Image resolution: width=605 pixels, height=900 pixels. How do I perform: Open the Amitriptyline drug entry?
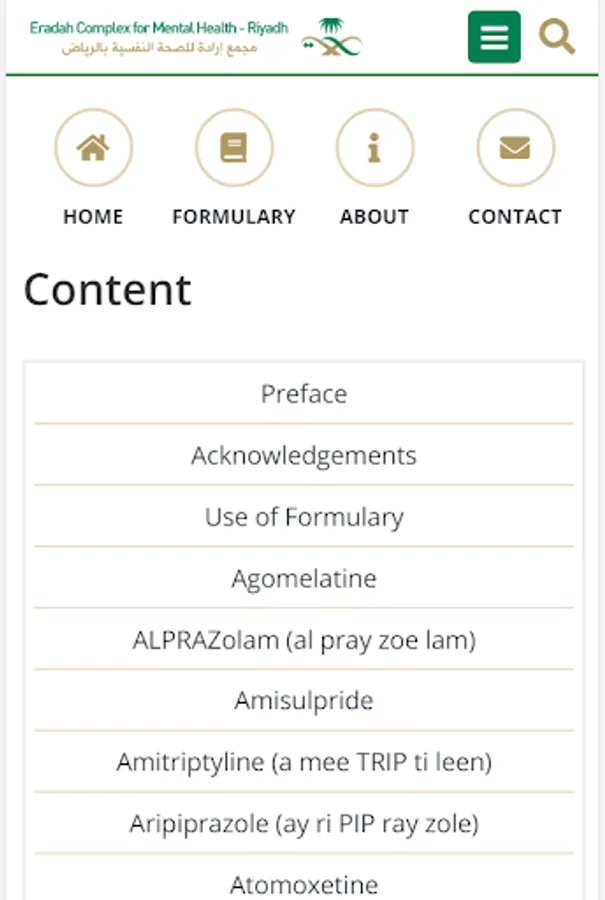tap(304, 763)
